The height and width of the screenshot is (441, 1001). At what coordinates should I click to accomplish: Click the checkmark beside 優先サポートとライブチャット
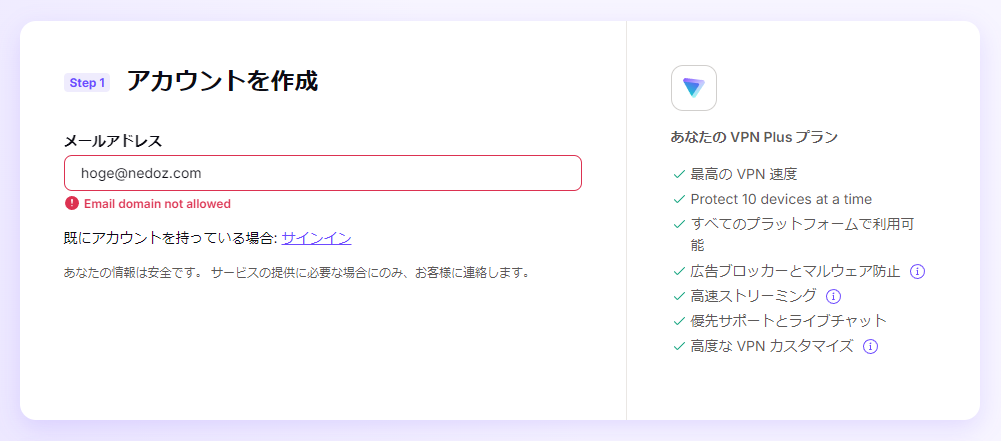pos(679,321)
